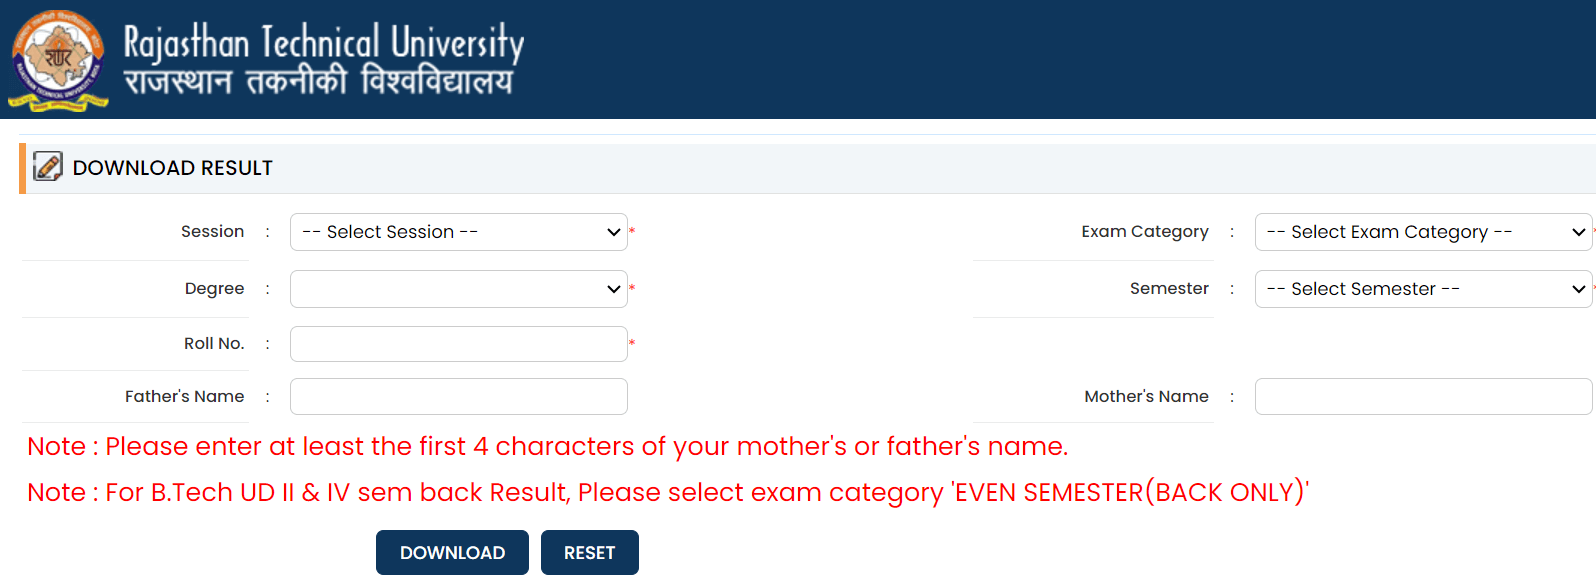1596x588 pixels.
Task: Focus the Roll No. text field
Action: [459, 344]
